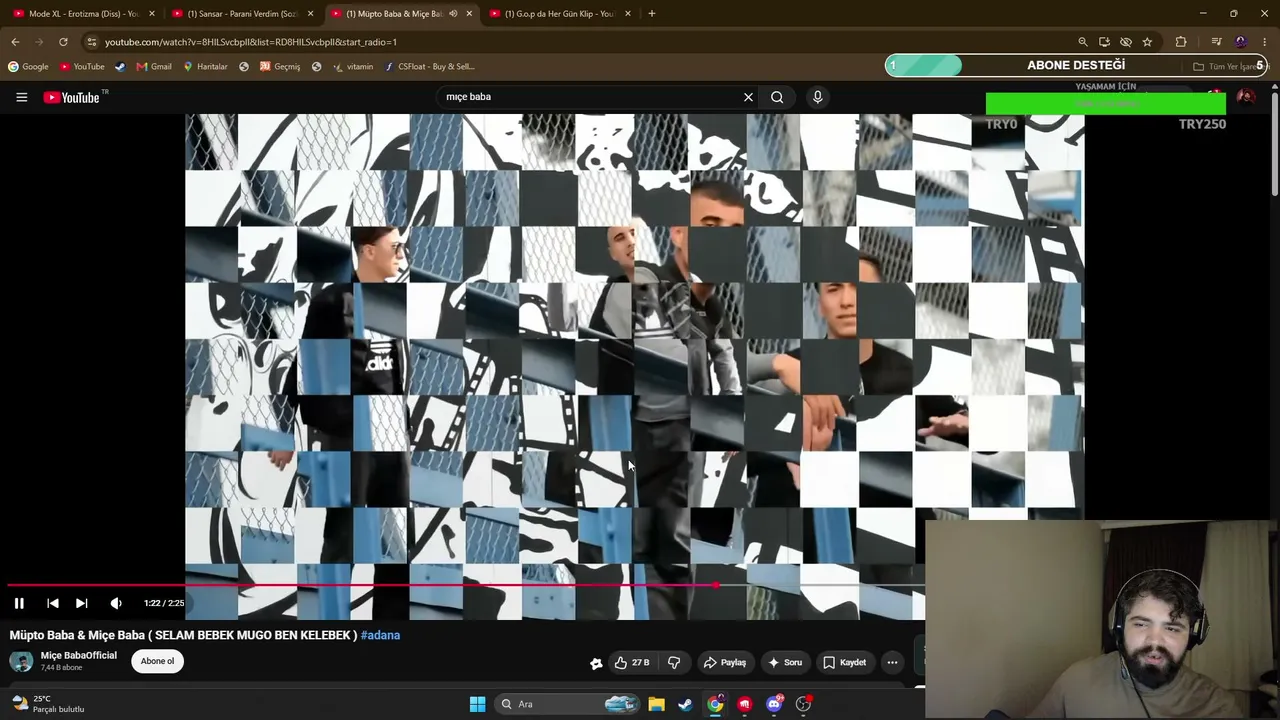Click the address bar URL
The height and width of the screenshot is (720, 1280).
pos(251,42)
